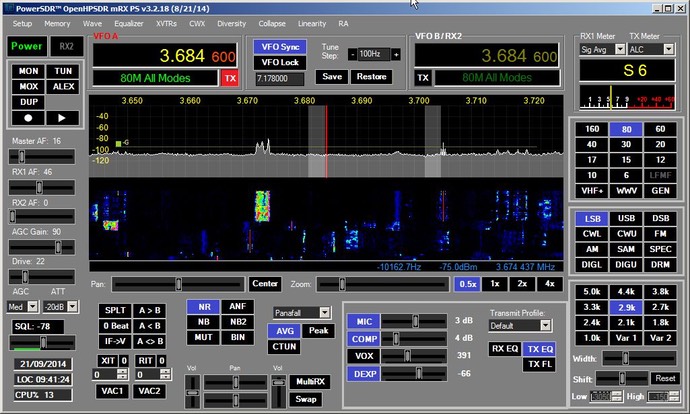The height and width of the screenshot is (414, 690).
Task: Click the MultiRX button
Action: pos(310,381)
